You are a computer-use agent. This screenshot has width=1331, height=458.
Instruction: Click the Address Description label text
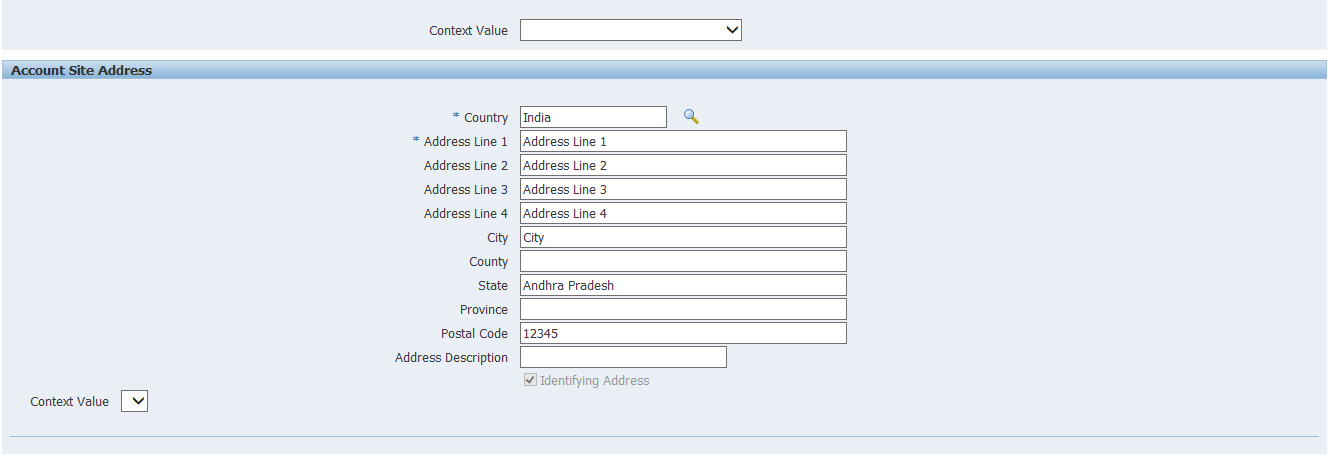tap(451, 358)
